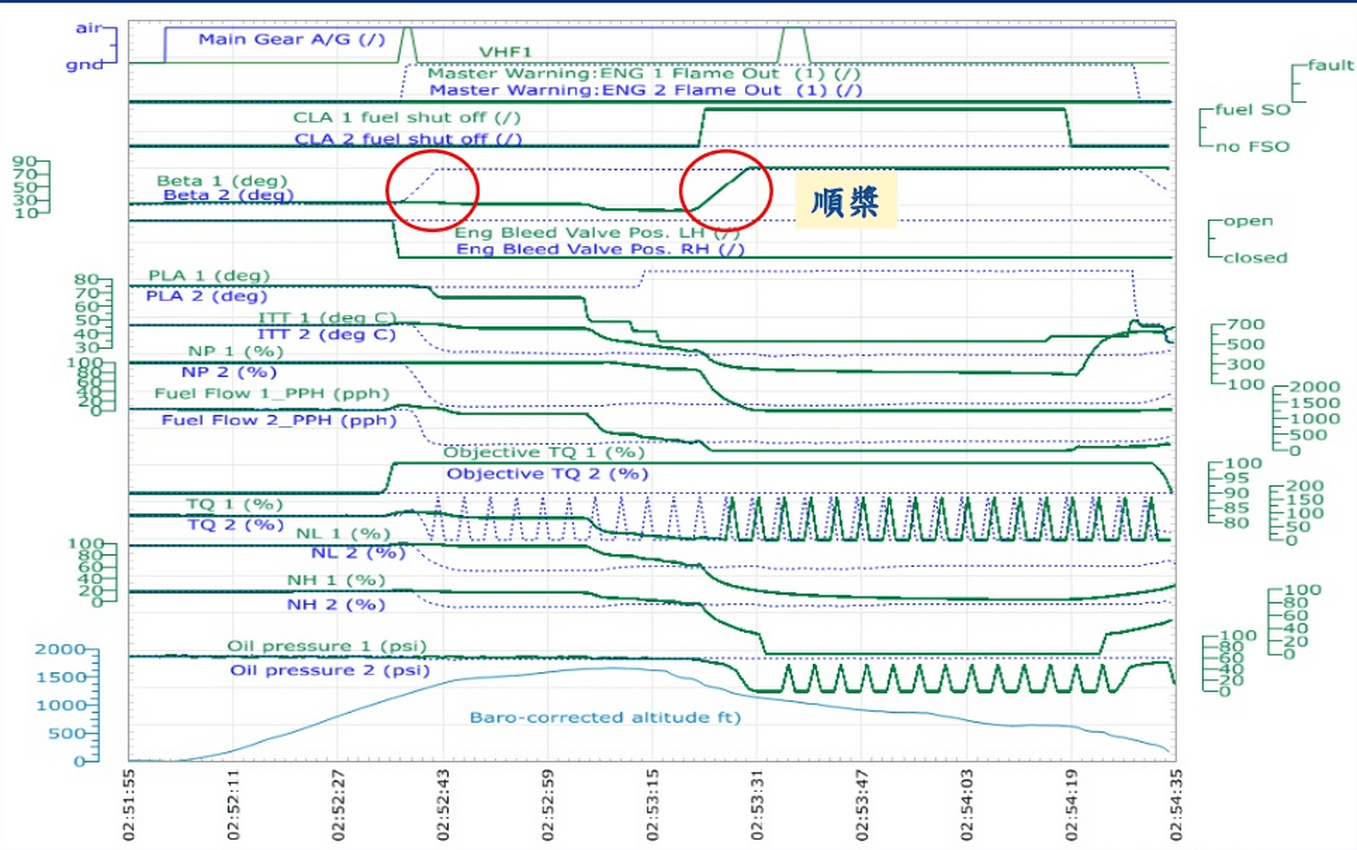
Task: Click the 'air' axis state label
Action: point(89,28)
